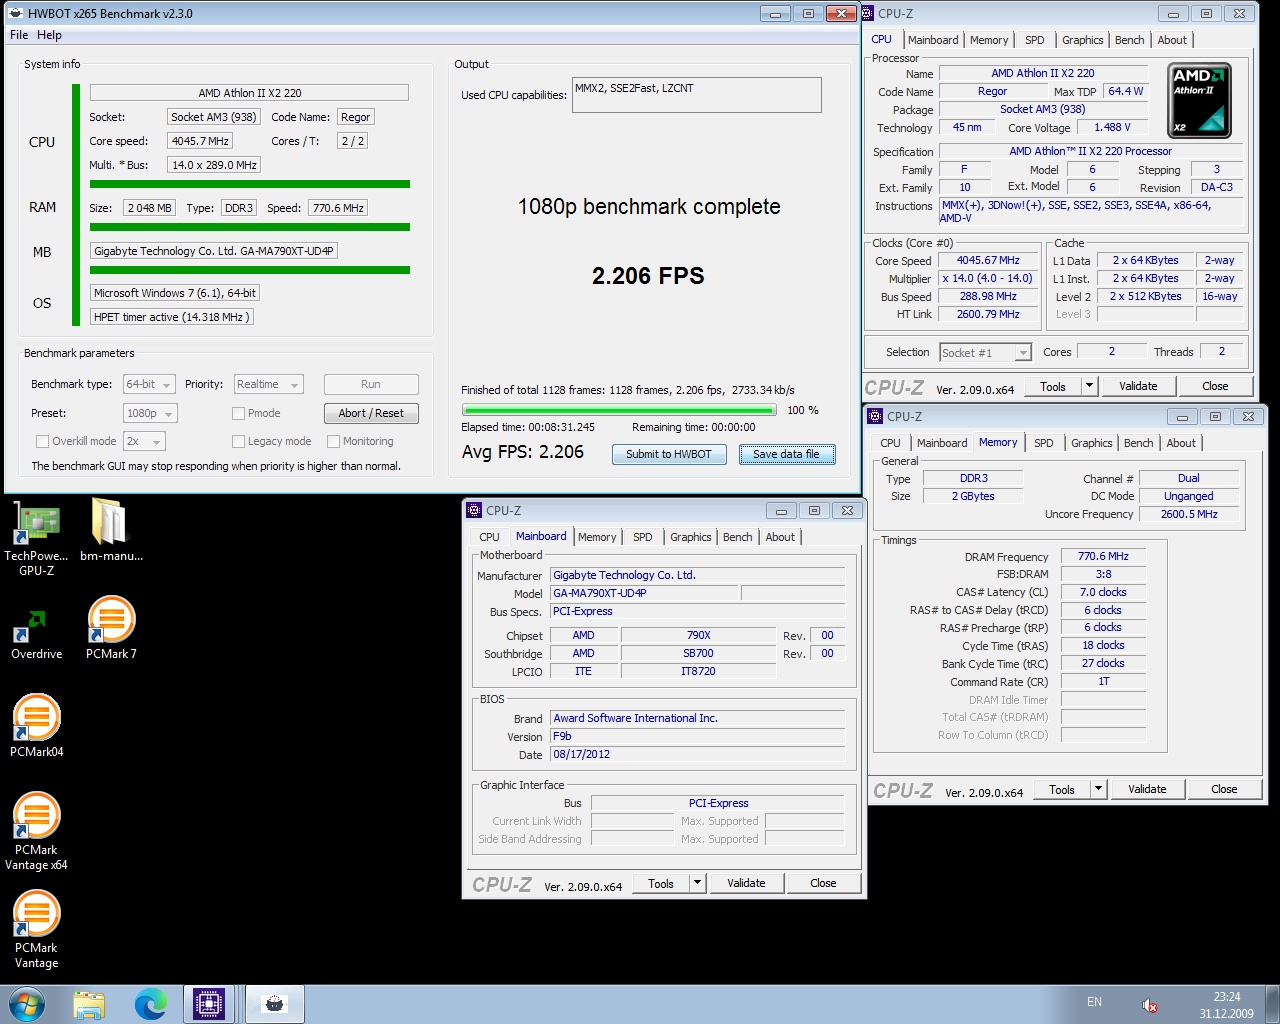The width and height of the screenshot is (1280, 1024).
Task: Switch to Bench tab in CPU window
Action: tap(1129, 40)
